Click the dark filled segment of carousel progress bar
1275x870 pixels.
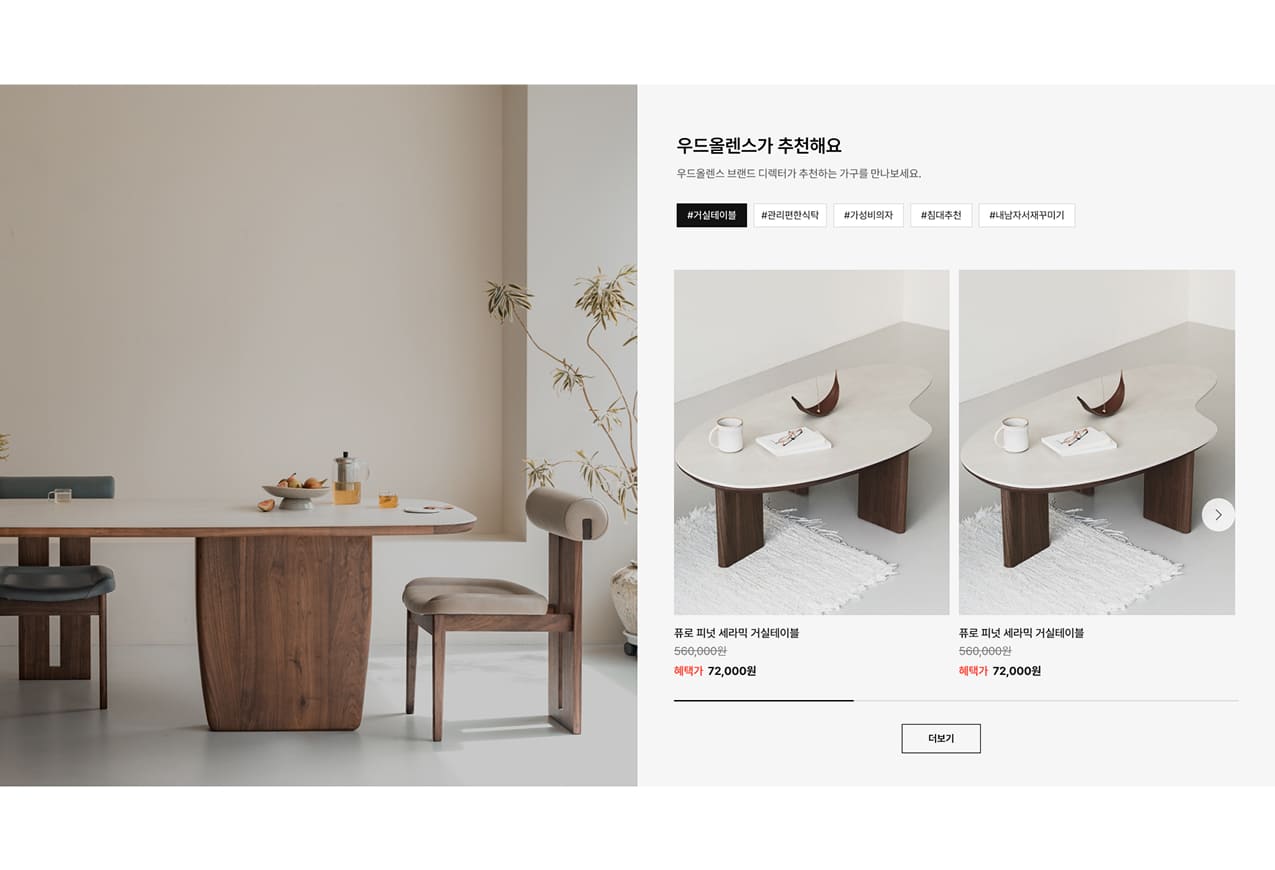(x=764, y=701)
